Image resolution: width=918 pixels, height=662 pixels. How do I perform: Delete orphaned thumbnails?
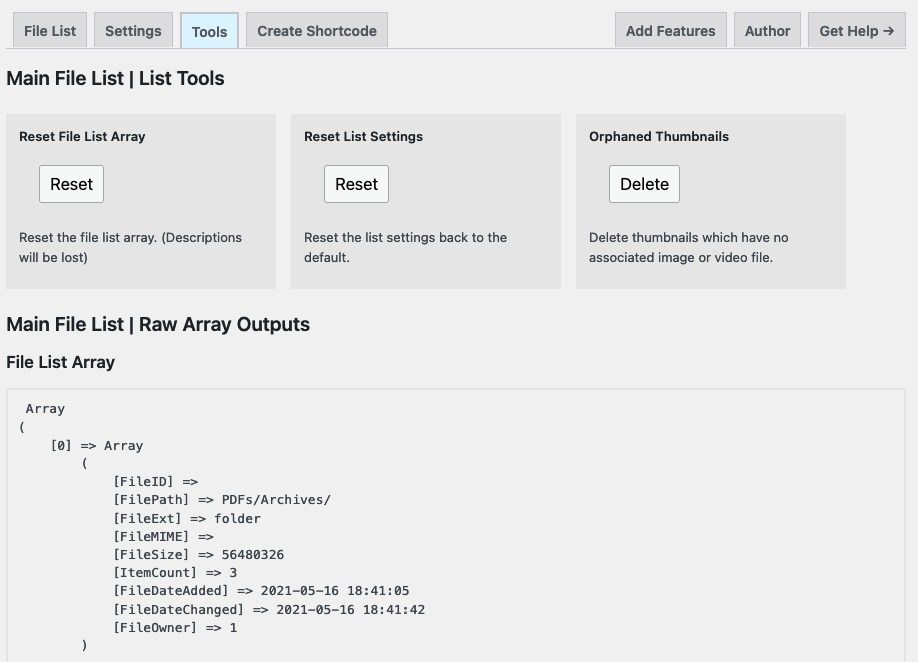pyautogui.click(x=644, y=184)
